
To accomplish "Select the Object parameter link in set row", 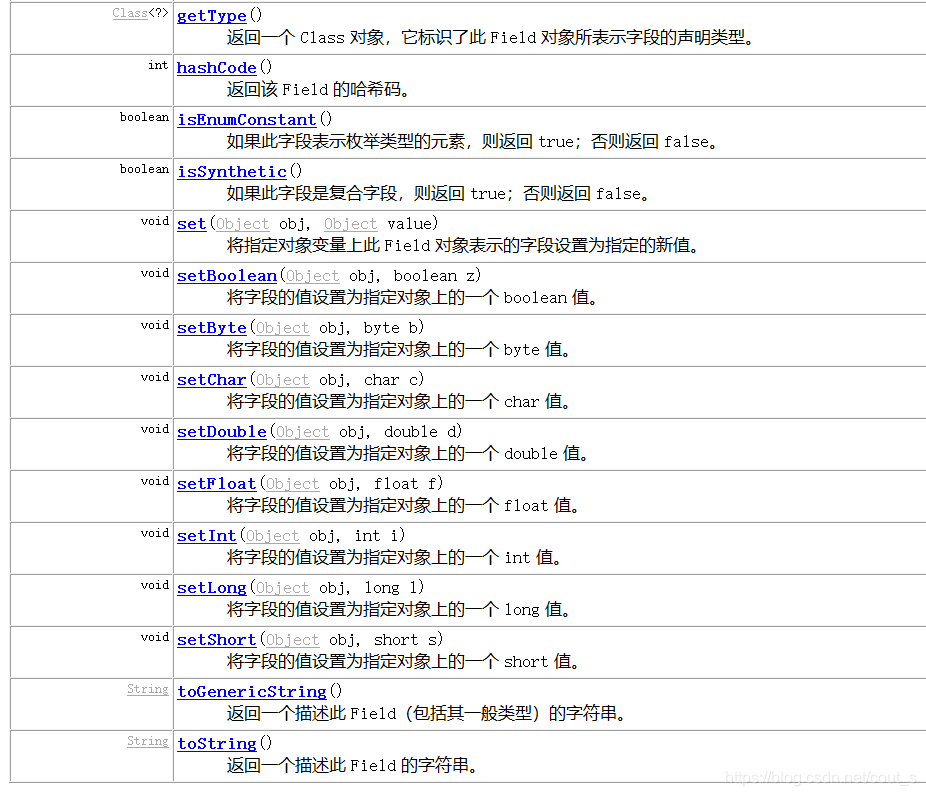I will [x=242, y=223].
